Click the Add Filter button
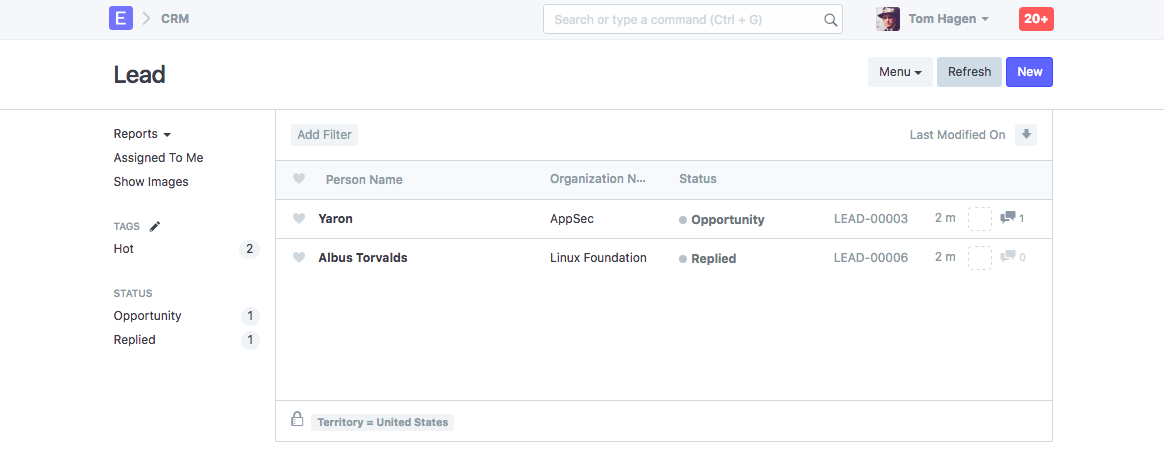Image resolution: width=1164 pixels, height=468 pixels. [x=324, y=134]
